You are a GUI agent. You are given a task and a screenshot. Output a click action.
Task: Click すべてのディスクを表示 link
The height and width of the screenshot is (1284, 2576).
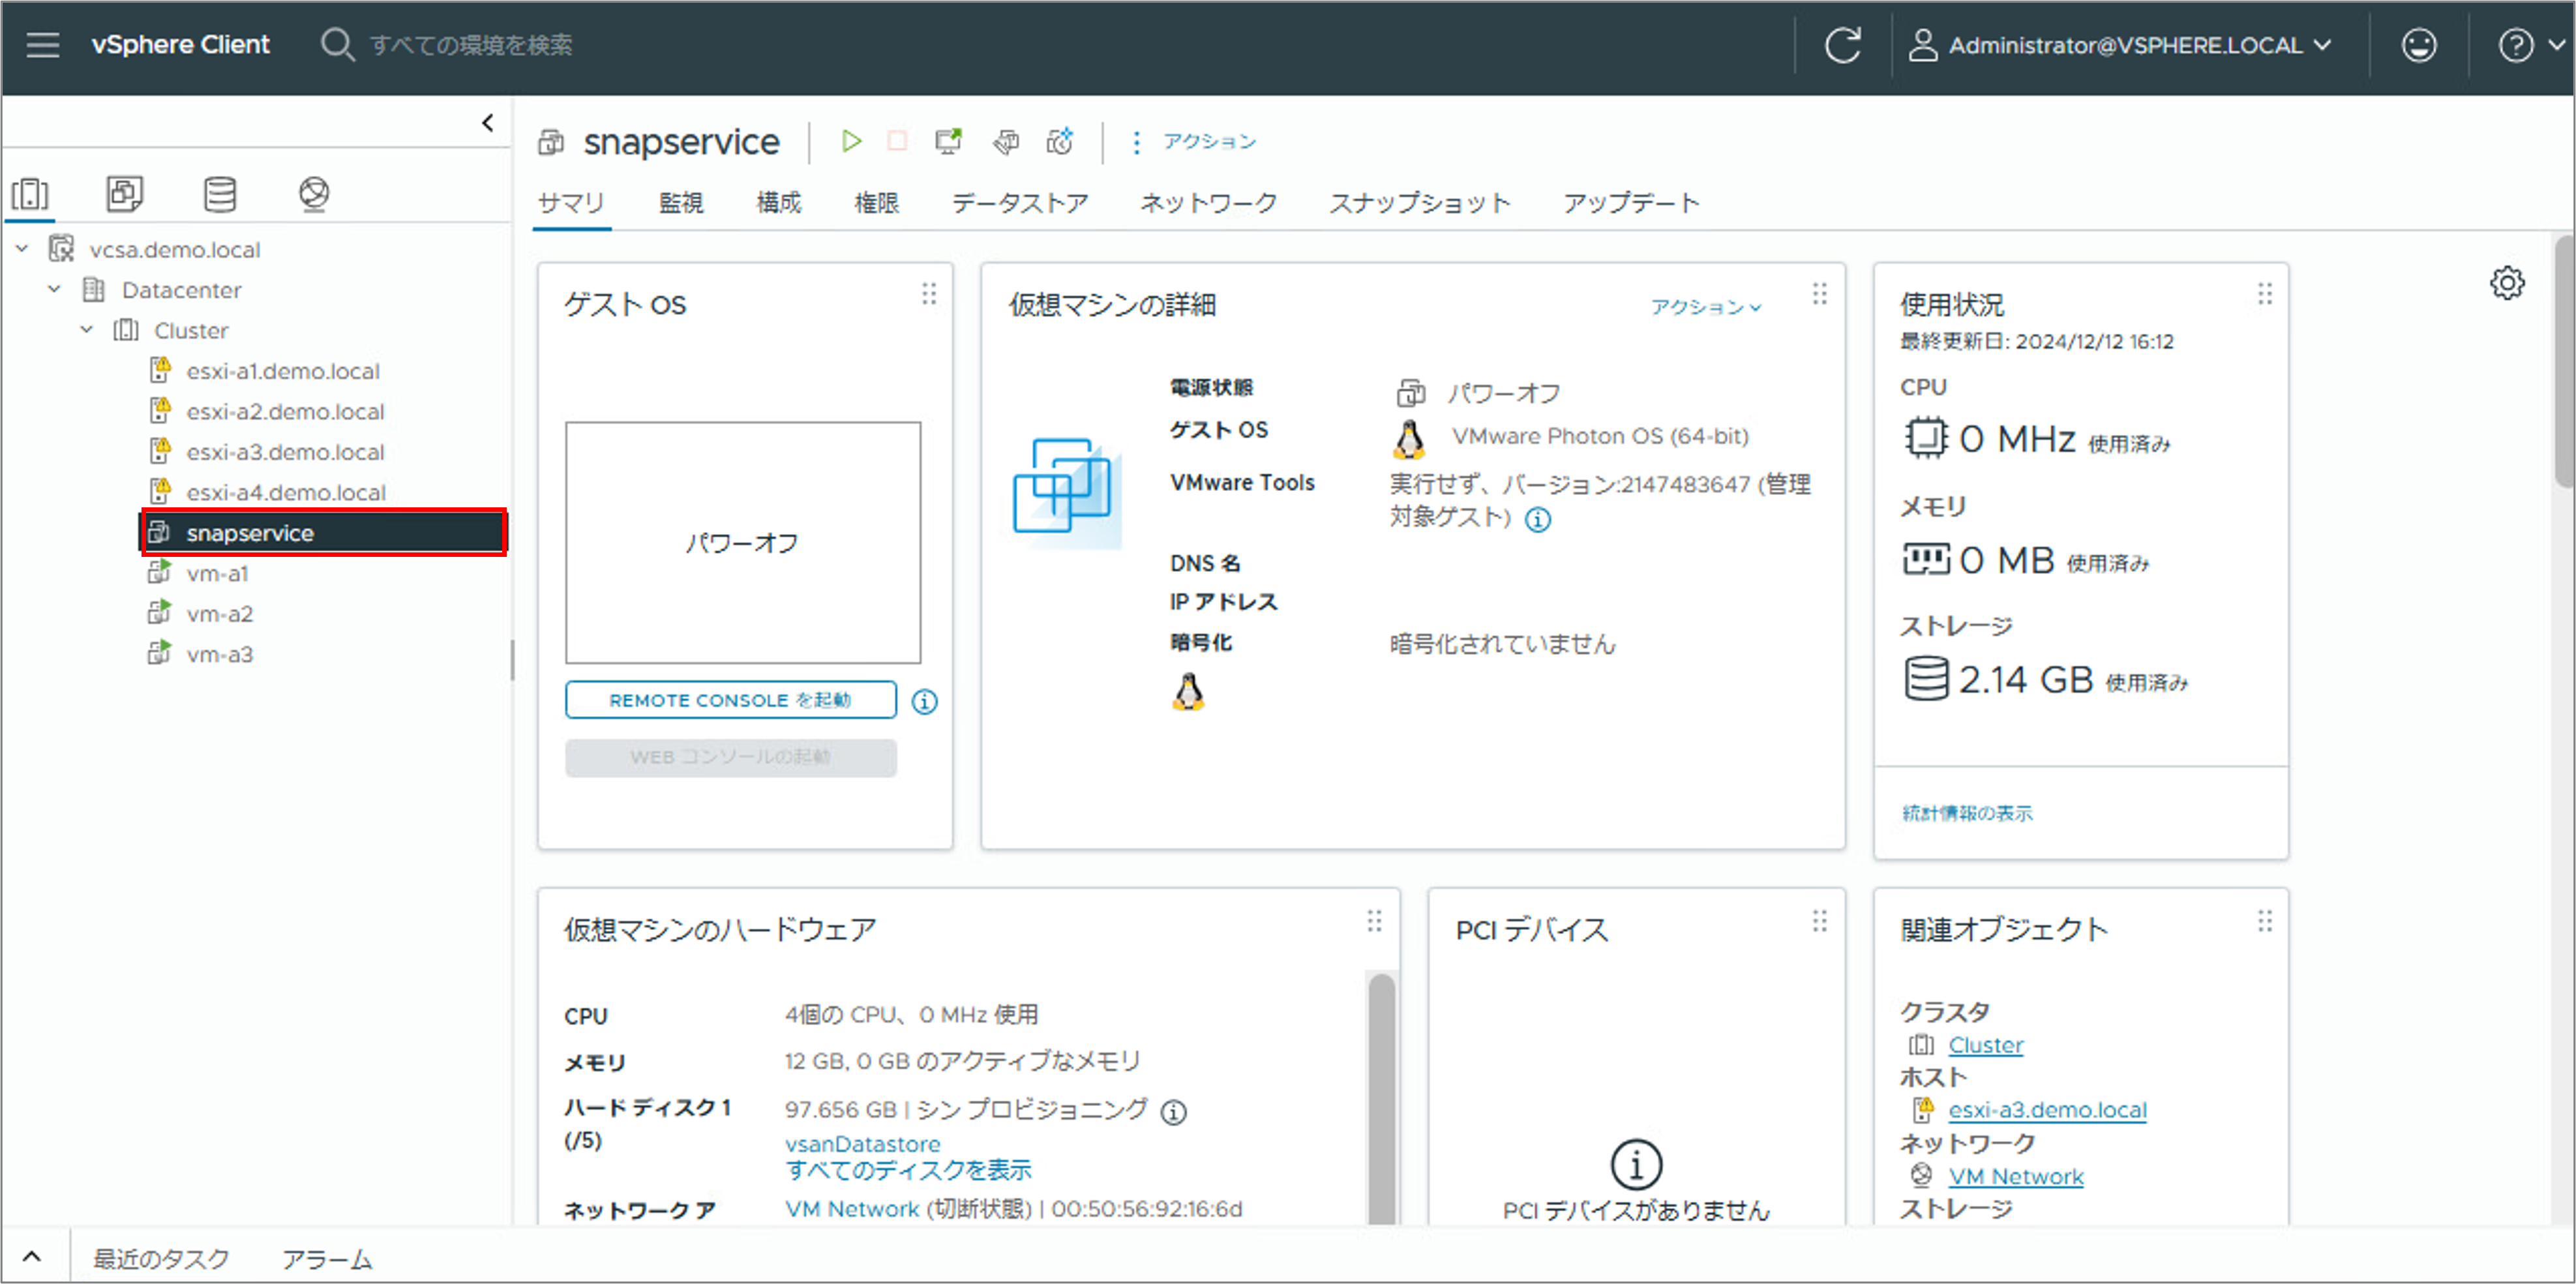pyautogui.click(x=908, y=1170)
